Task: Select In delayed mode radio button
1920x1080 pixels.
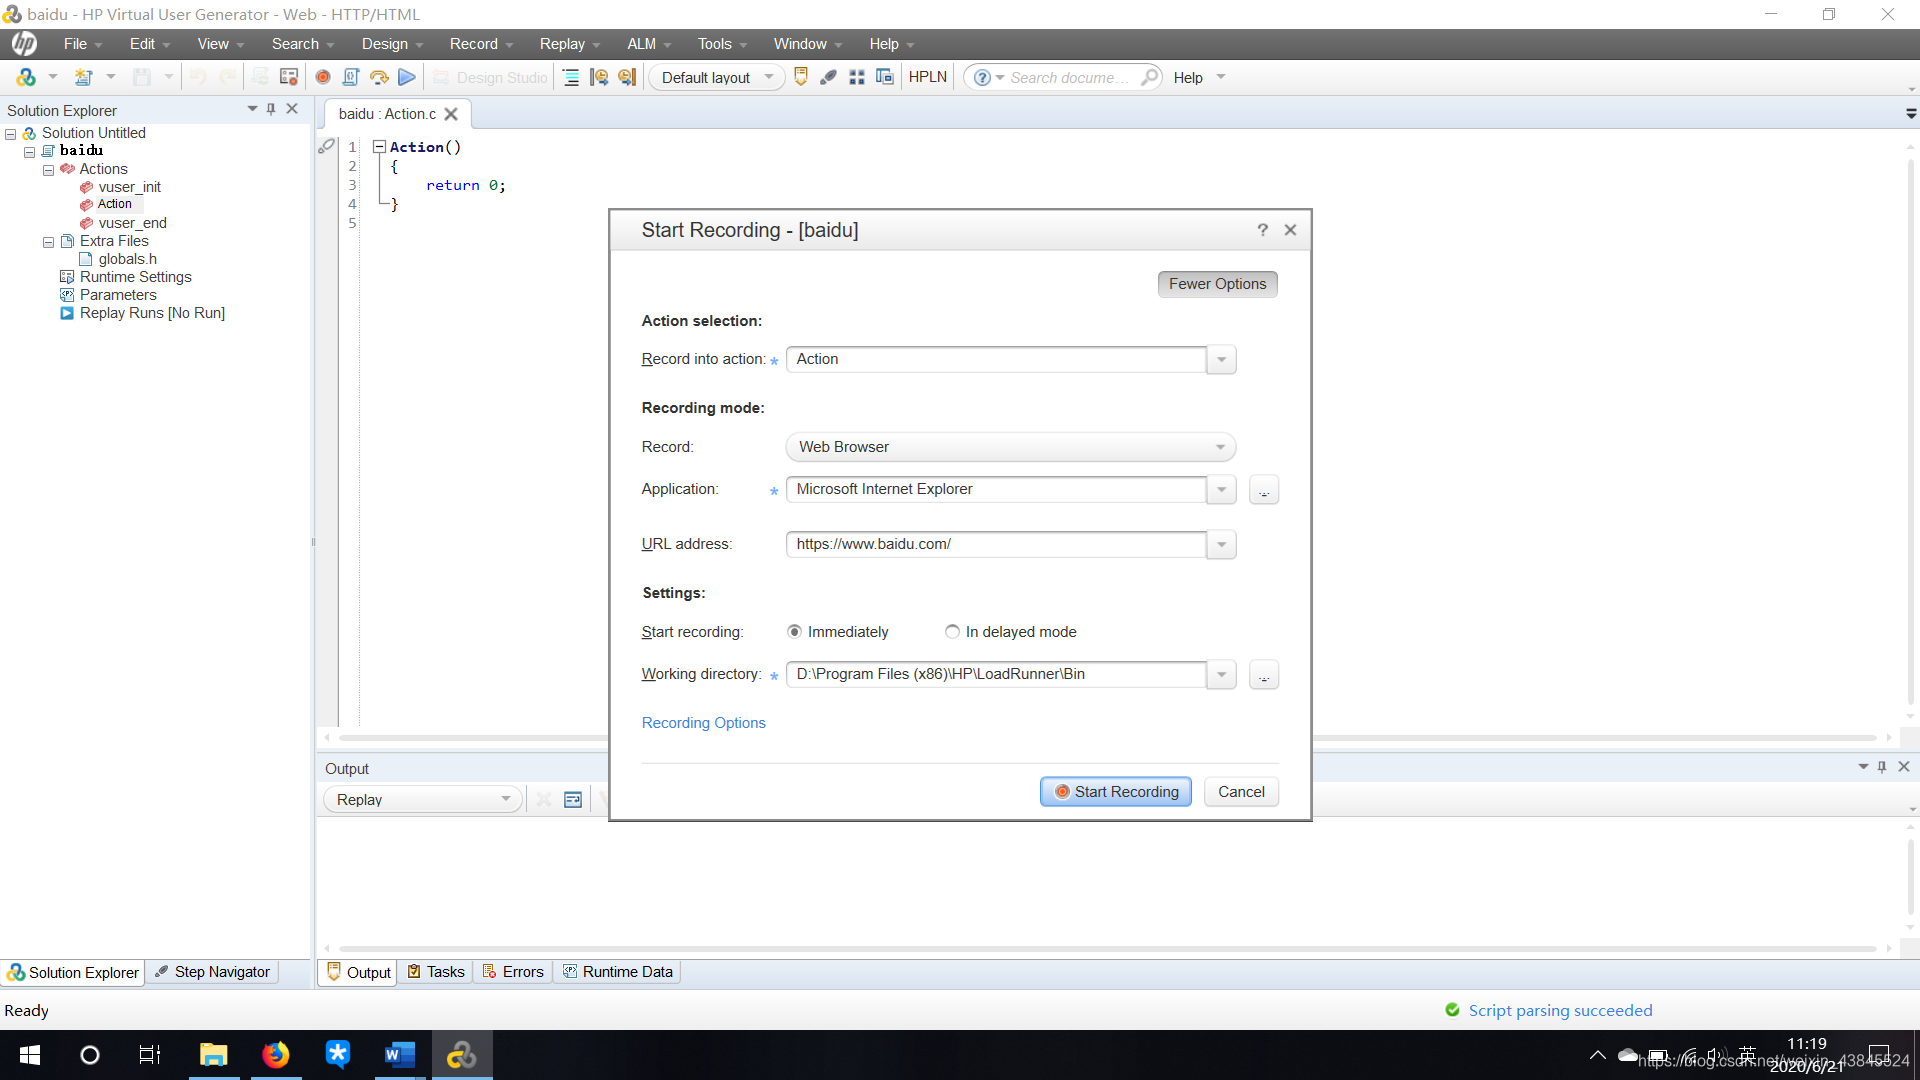Action: (952, 632)
